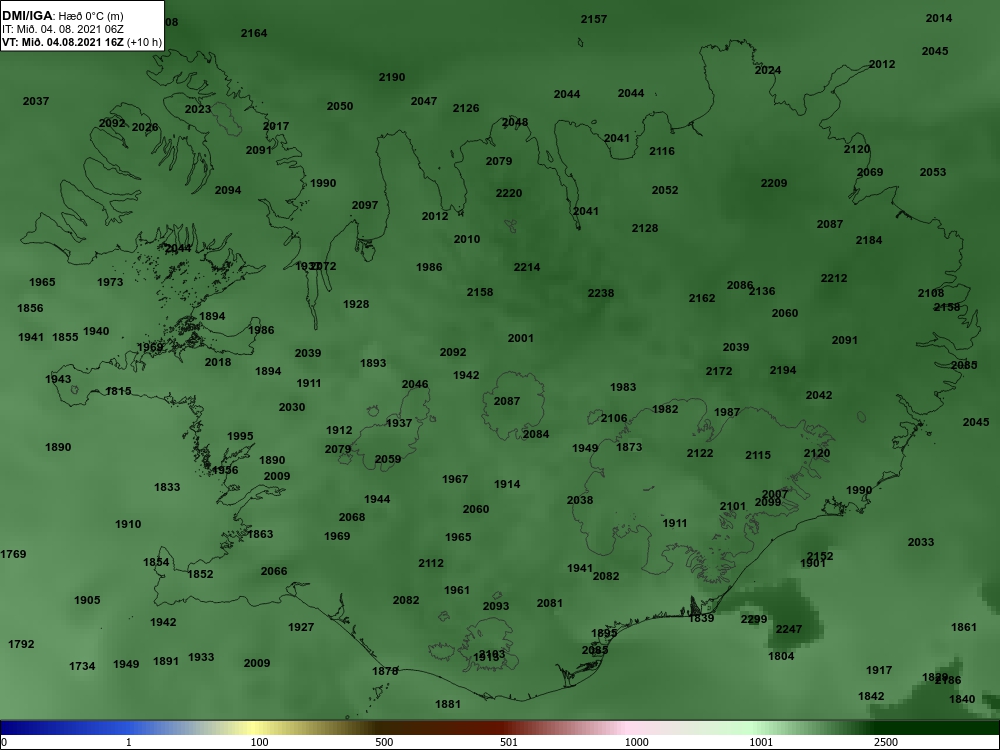
Task: Click the map value 2247
Action: (x=789, y=629)
